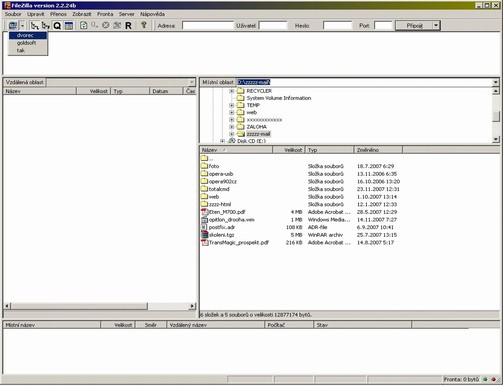
Task: Select the foto folder icon
Action: (205, 166)
